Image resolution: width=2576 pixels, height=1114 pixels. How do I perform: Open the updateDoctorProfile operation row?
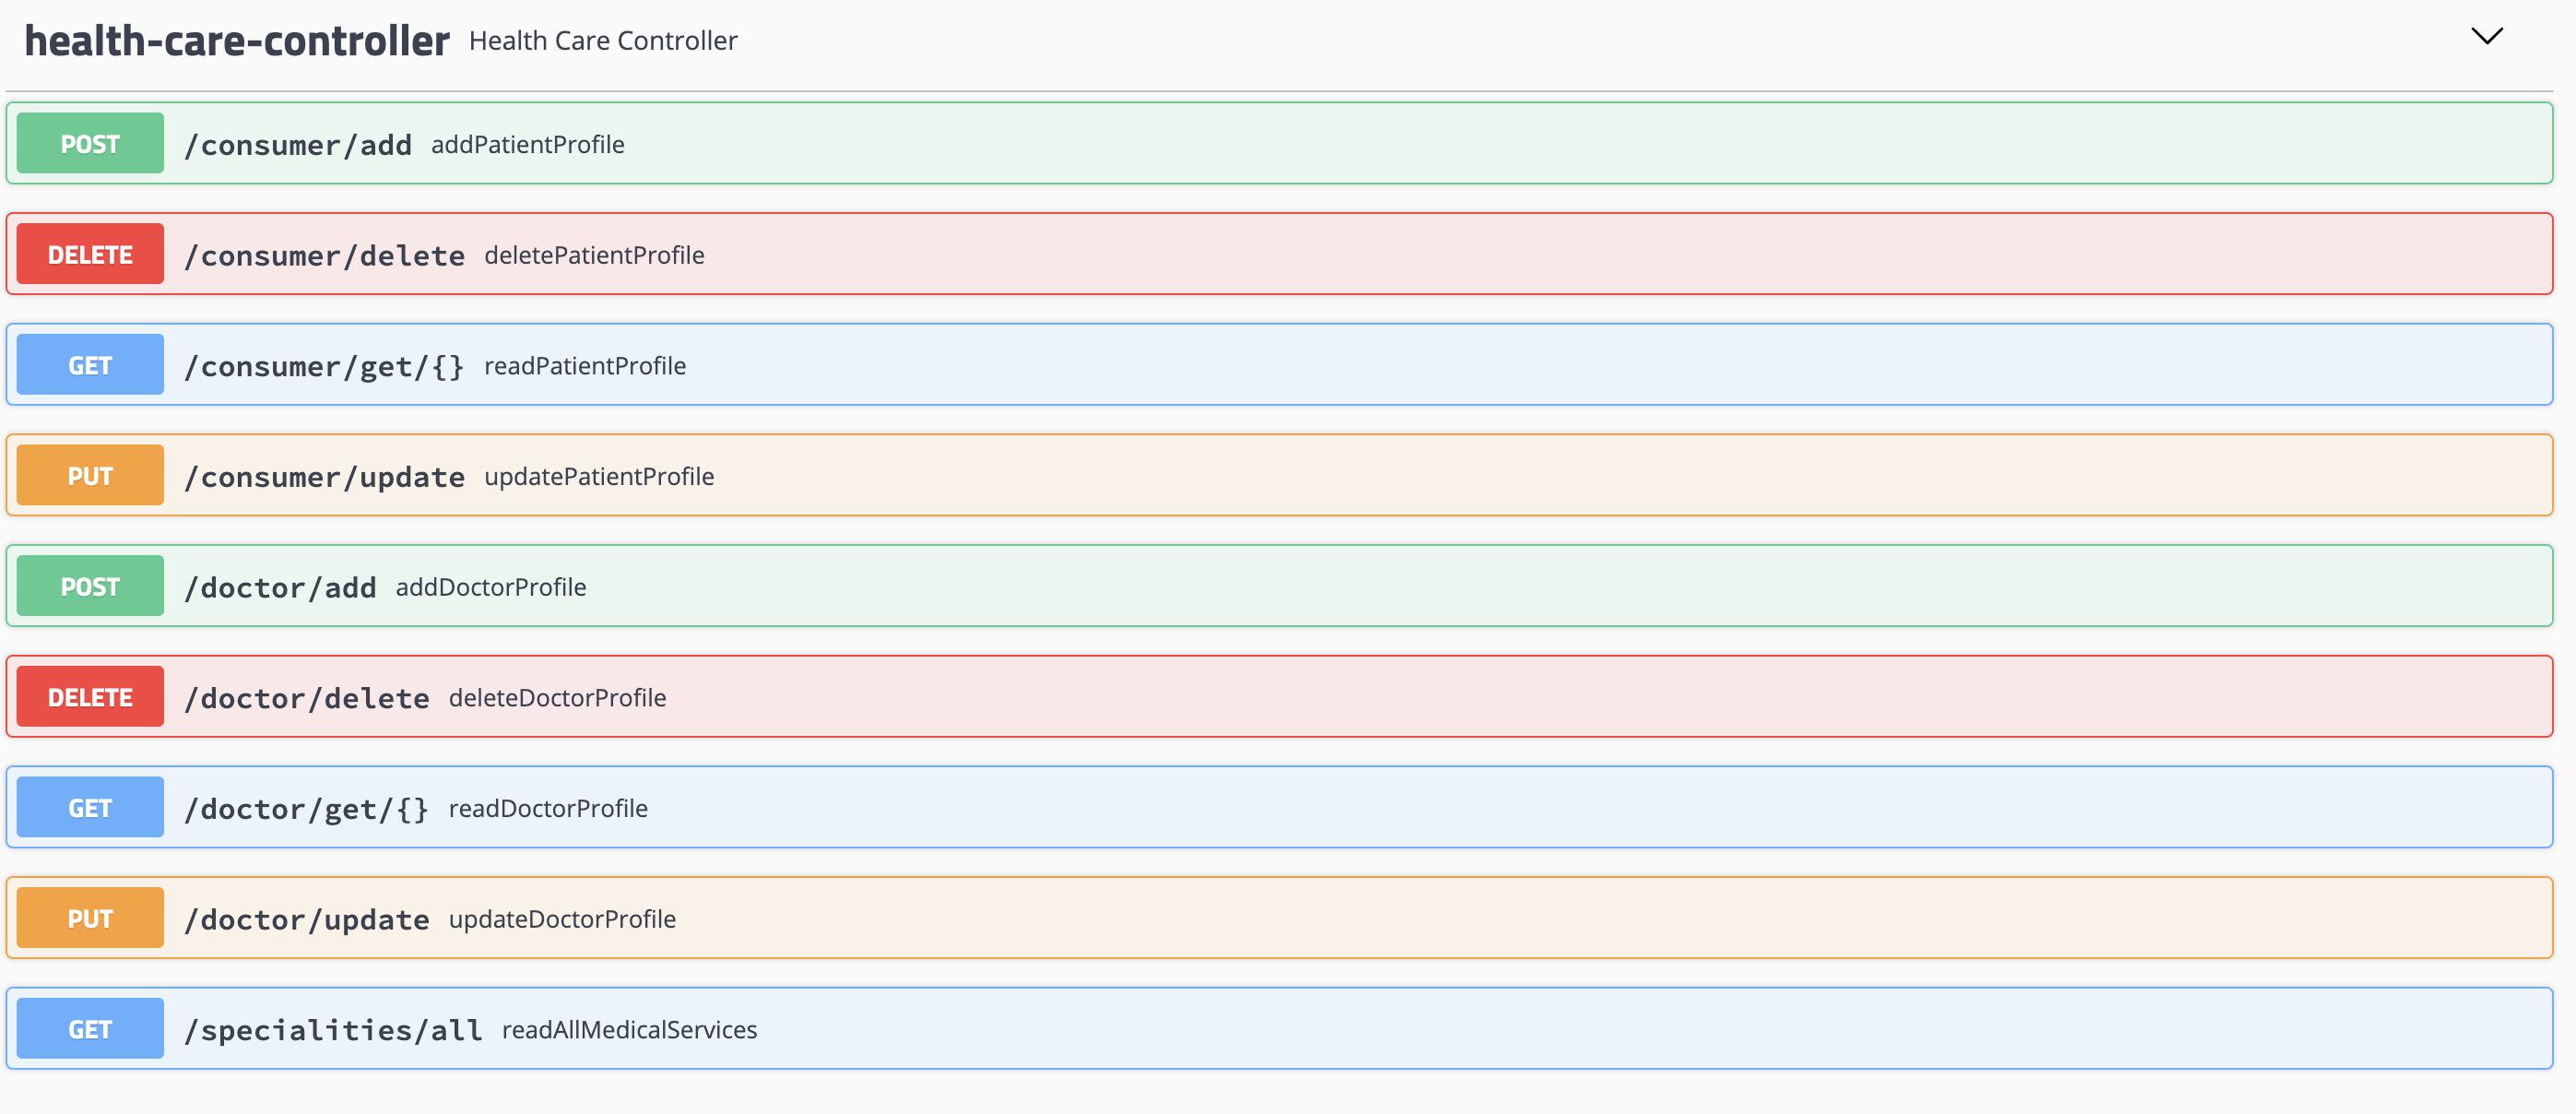[x=562, y=918]
